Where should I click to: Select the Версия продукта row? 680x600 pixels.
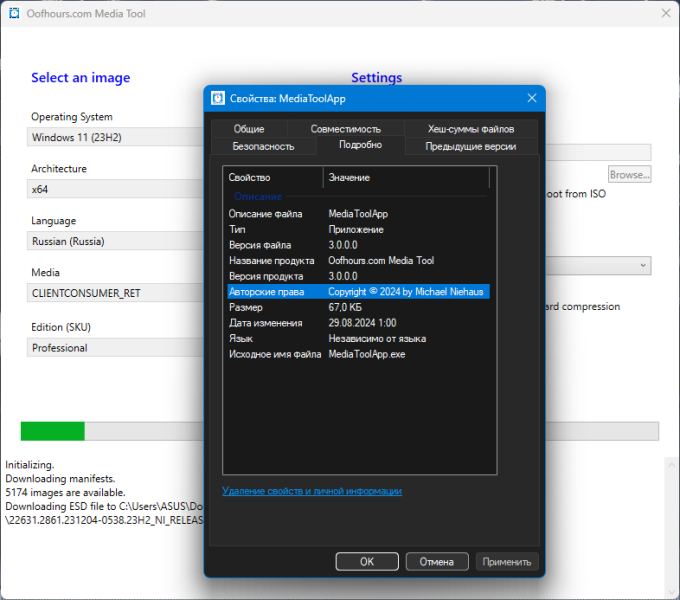point(359,276)
